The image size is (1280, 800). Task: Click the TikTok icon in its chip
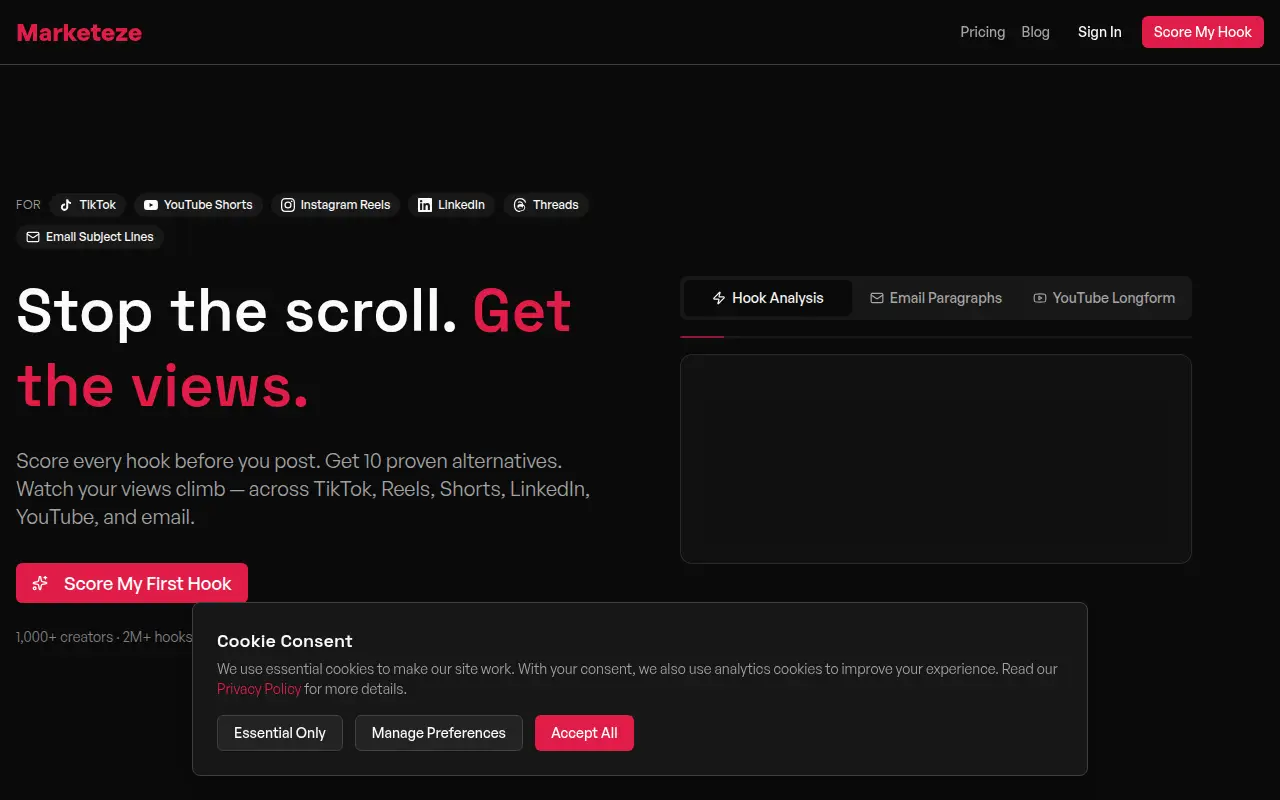pos(66,205)
